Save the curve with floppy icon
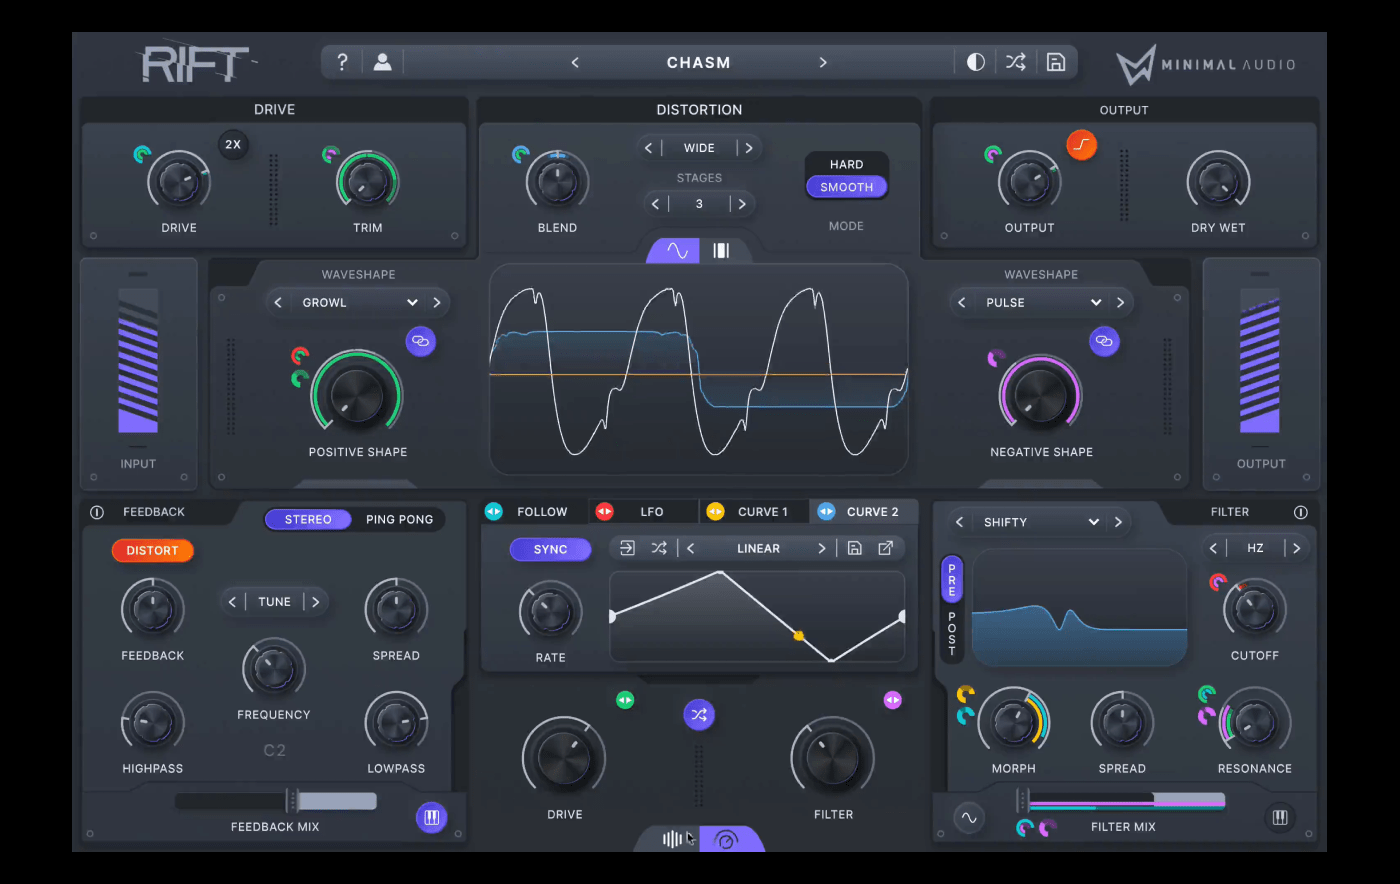1400x884 pixels. [x=854, y=548]
